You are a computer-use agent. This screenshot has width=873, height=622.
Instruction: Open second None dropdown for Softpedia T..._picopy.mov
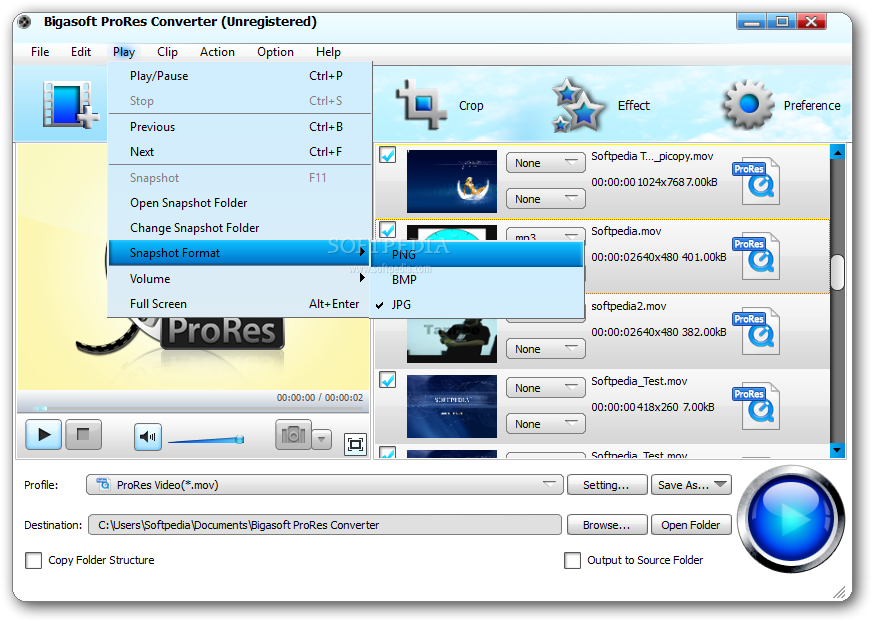[546, 199]
